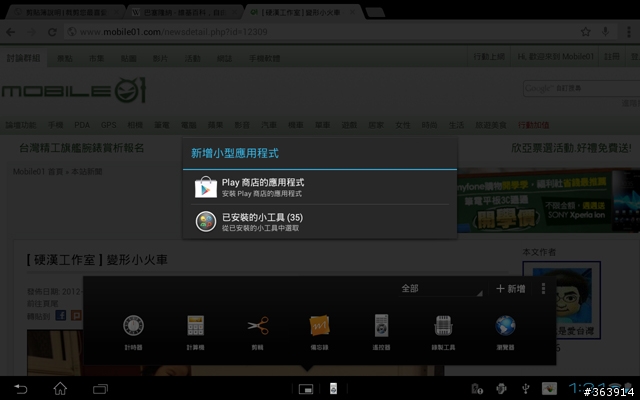Click the Mobile01 site logo

tap(74, 90)
